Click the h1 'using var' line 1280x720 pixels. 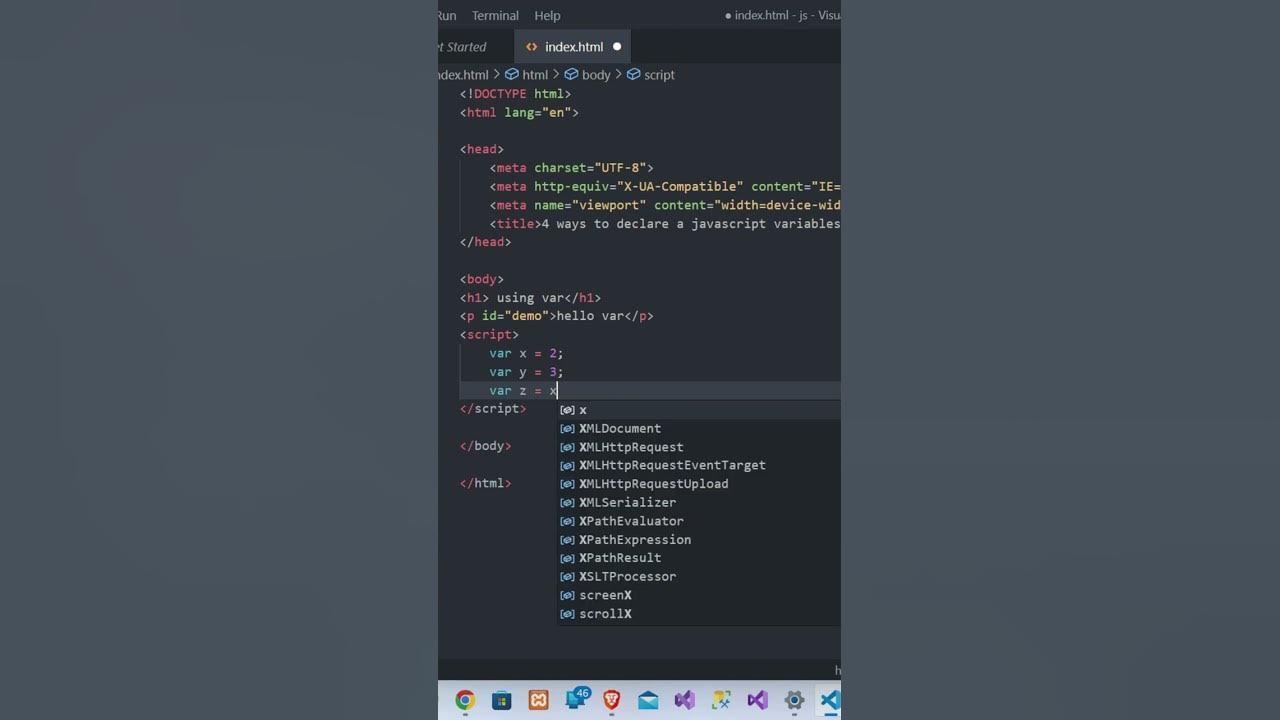click(x=530, y=298)
